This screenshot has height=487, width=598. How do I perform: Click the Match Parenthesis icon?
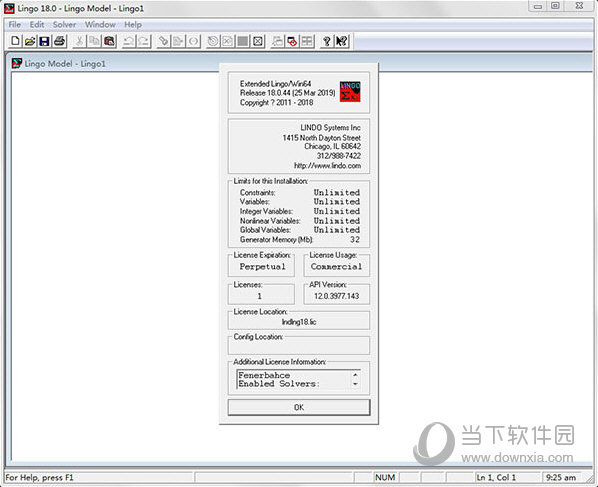(193, 41)
